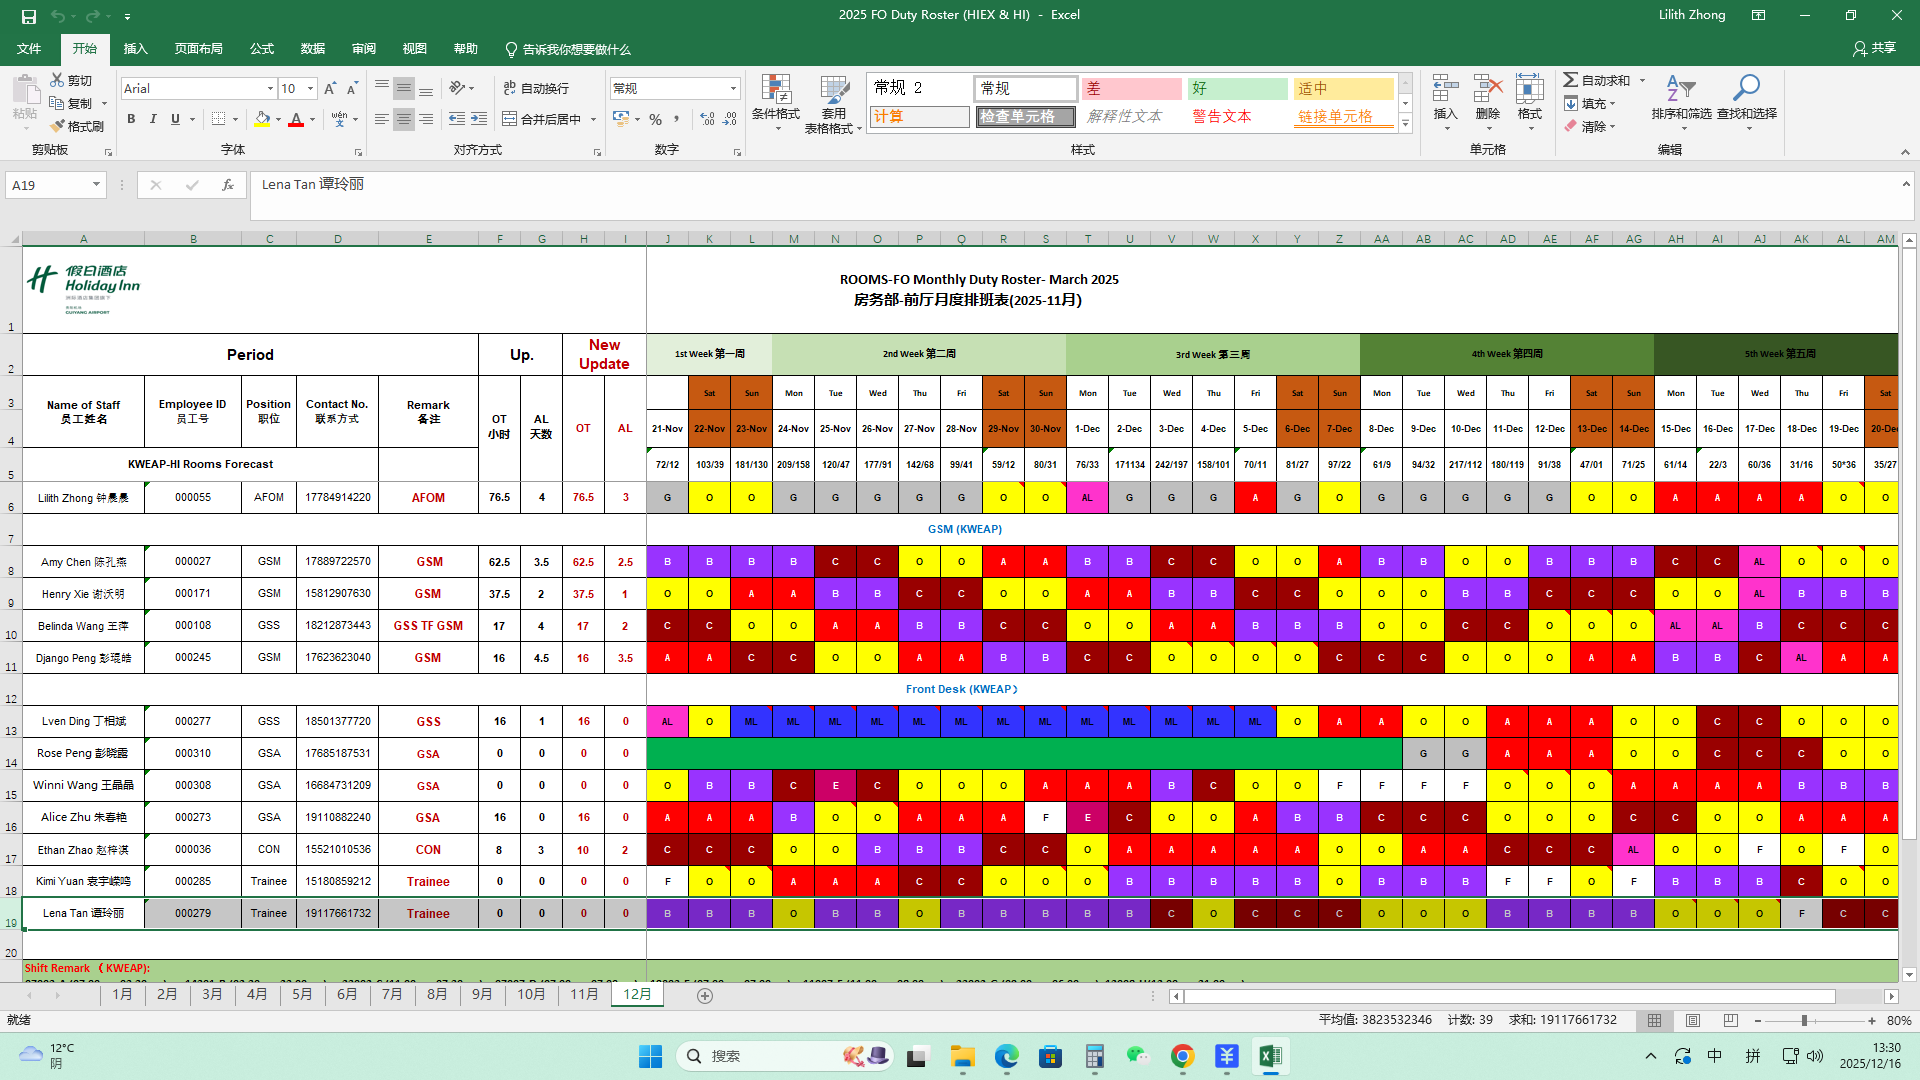Toggle italic formatting
The width and height of the screenshot is (1920, 1080).
click(x=153, y=119)
